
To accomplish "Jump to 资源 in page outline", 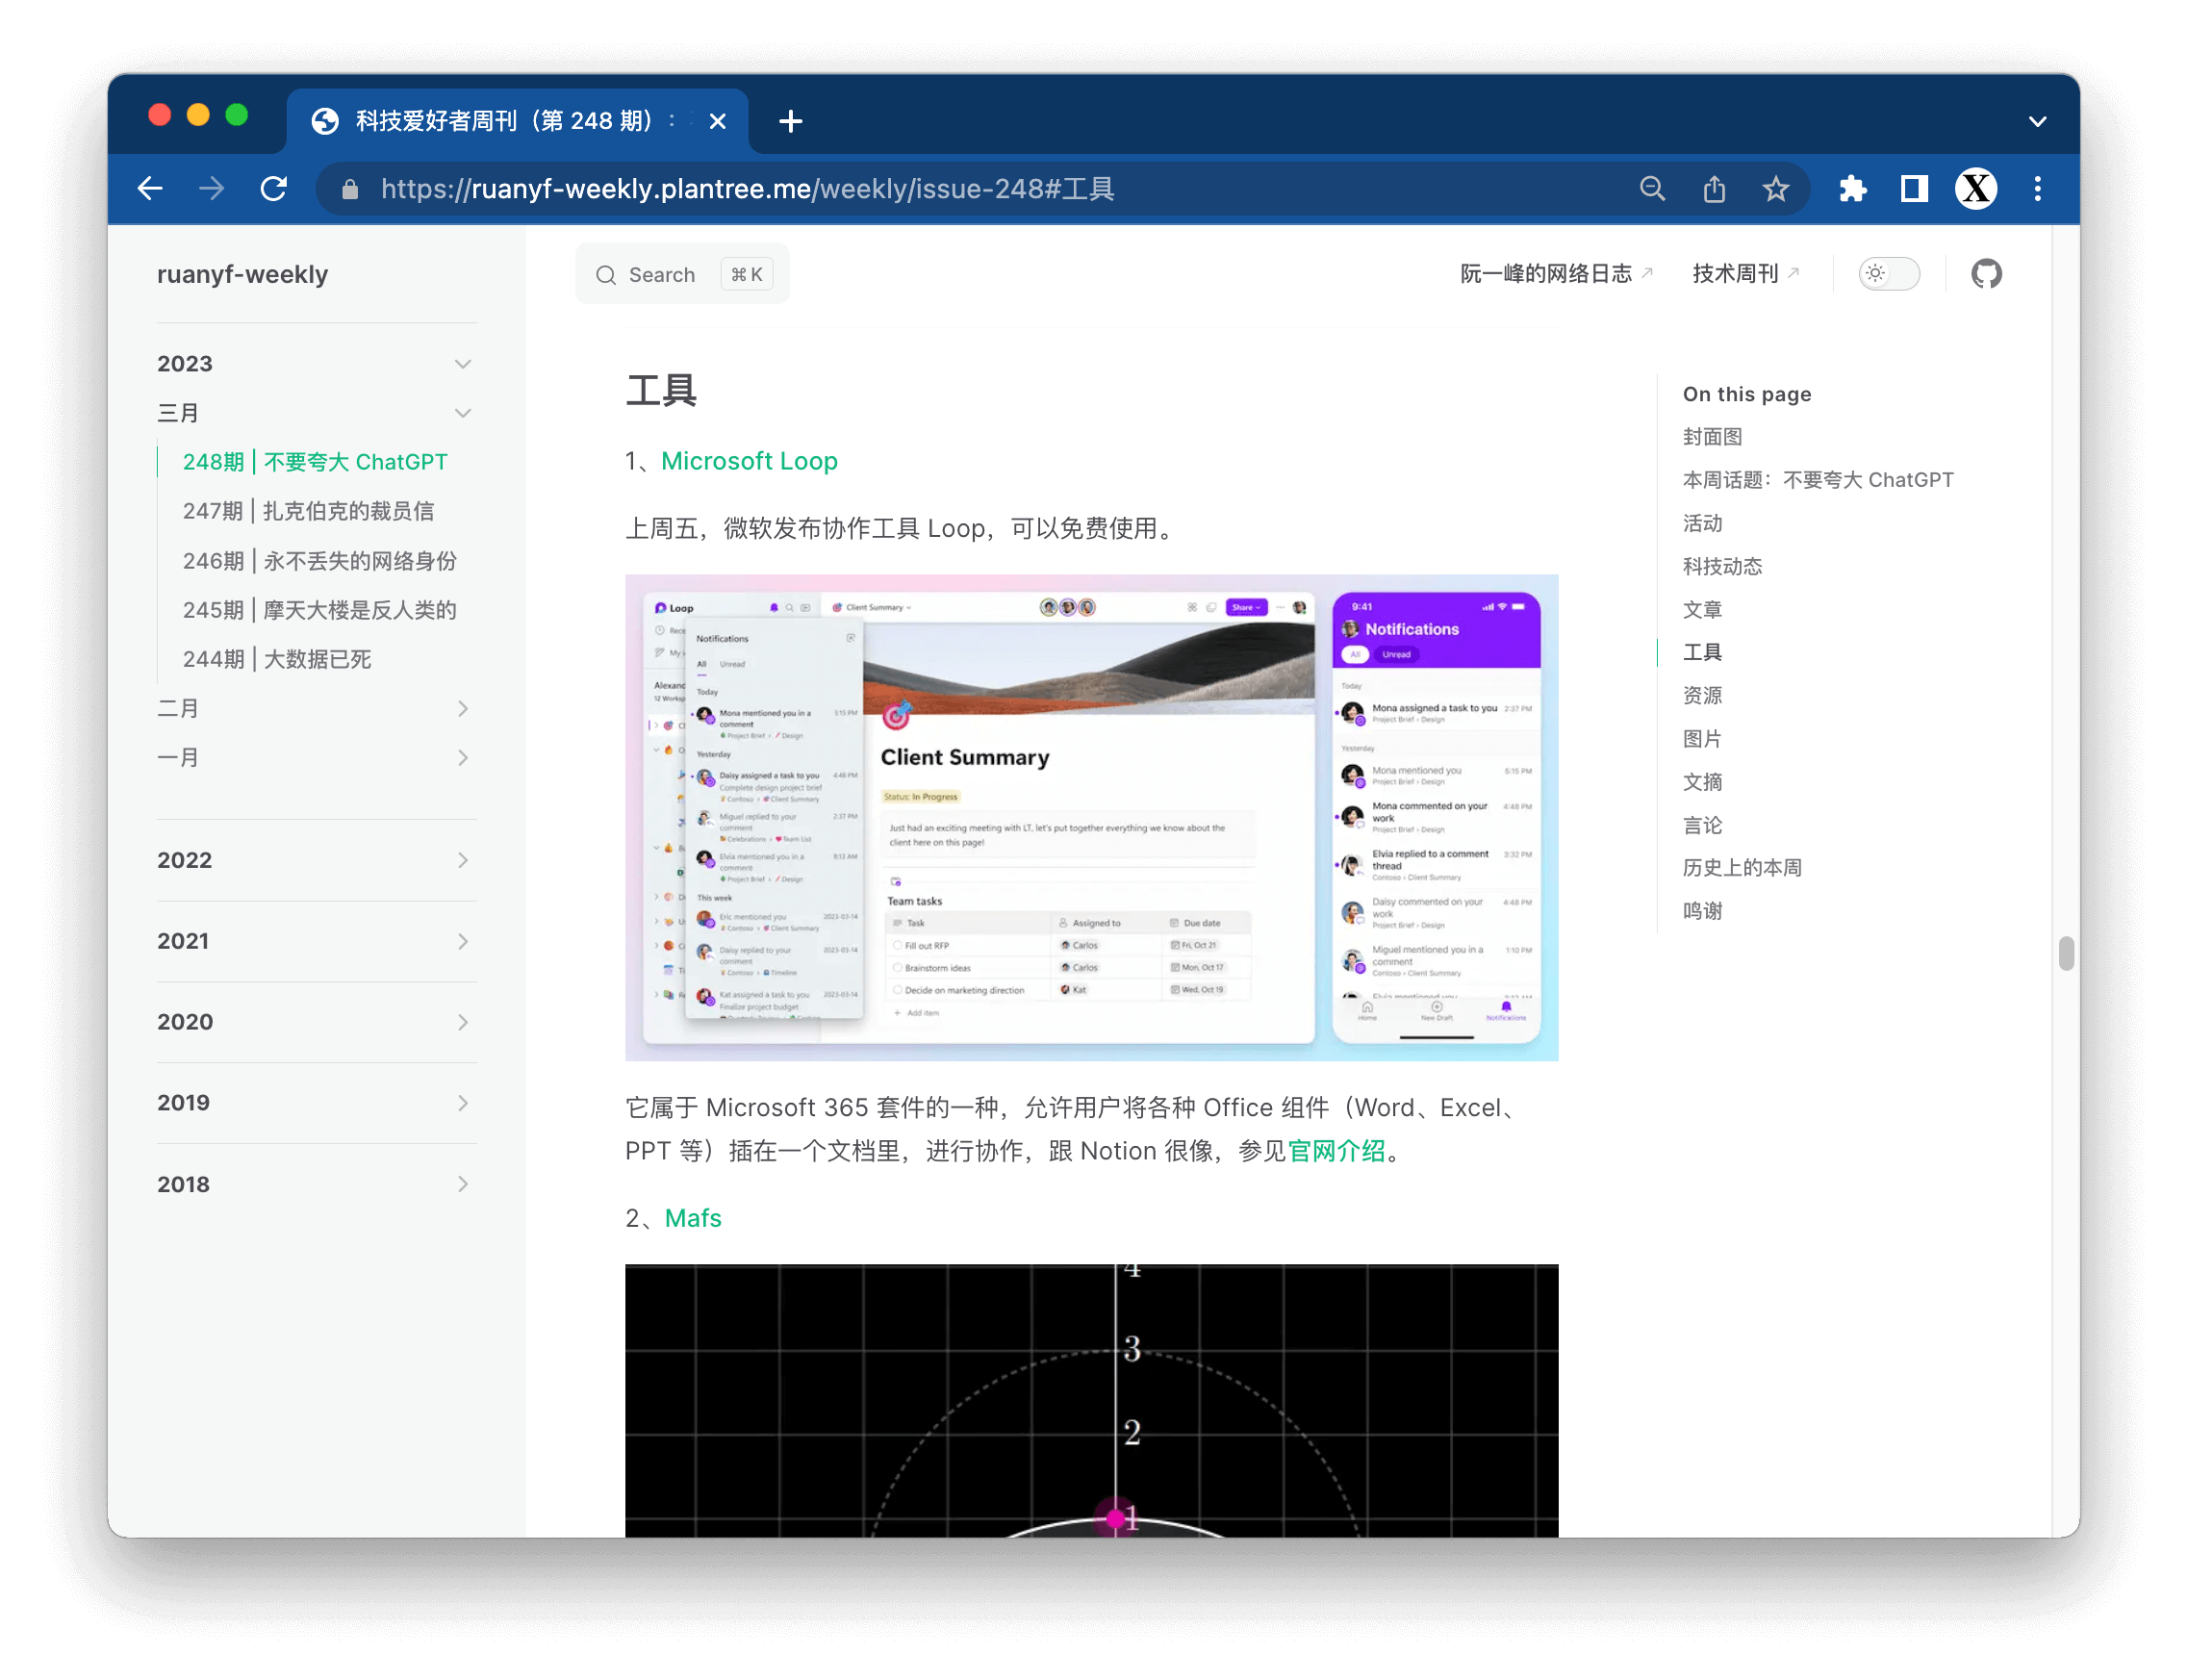I will pyautogui.click(x=1702, y=694).
